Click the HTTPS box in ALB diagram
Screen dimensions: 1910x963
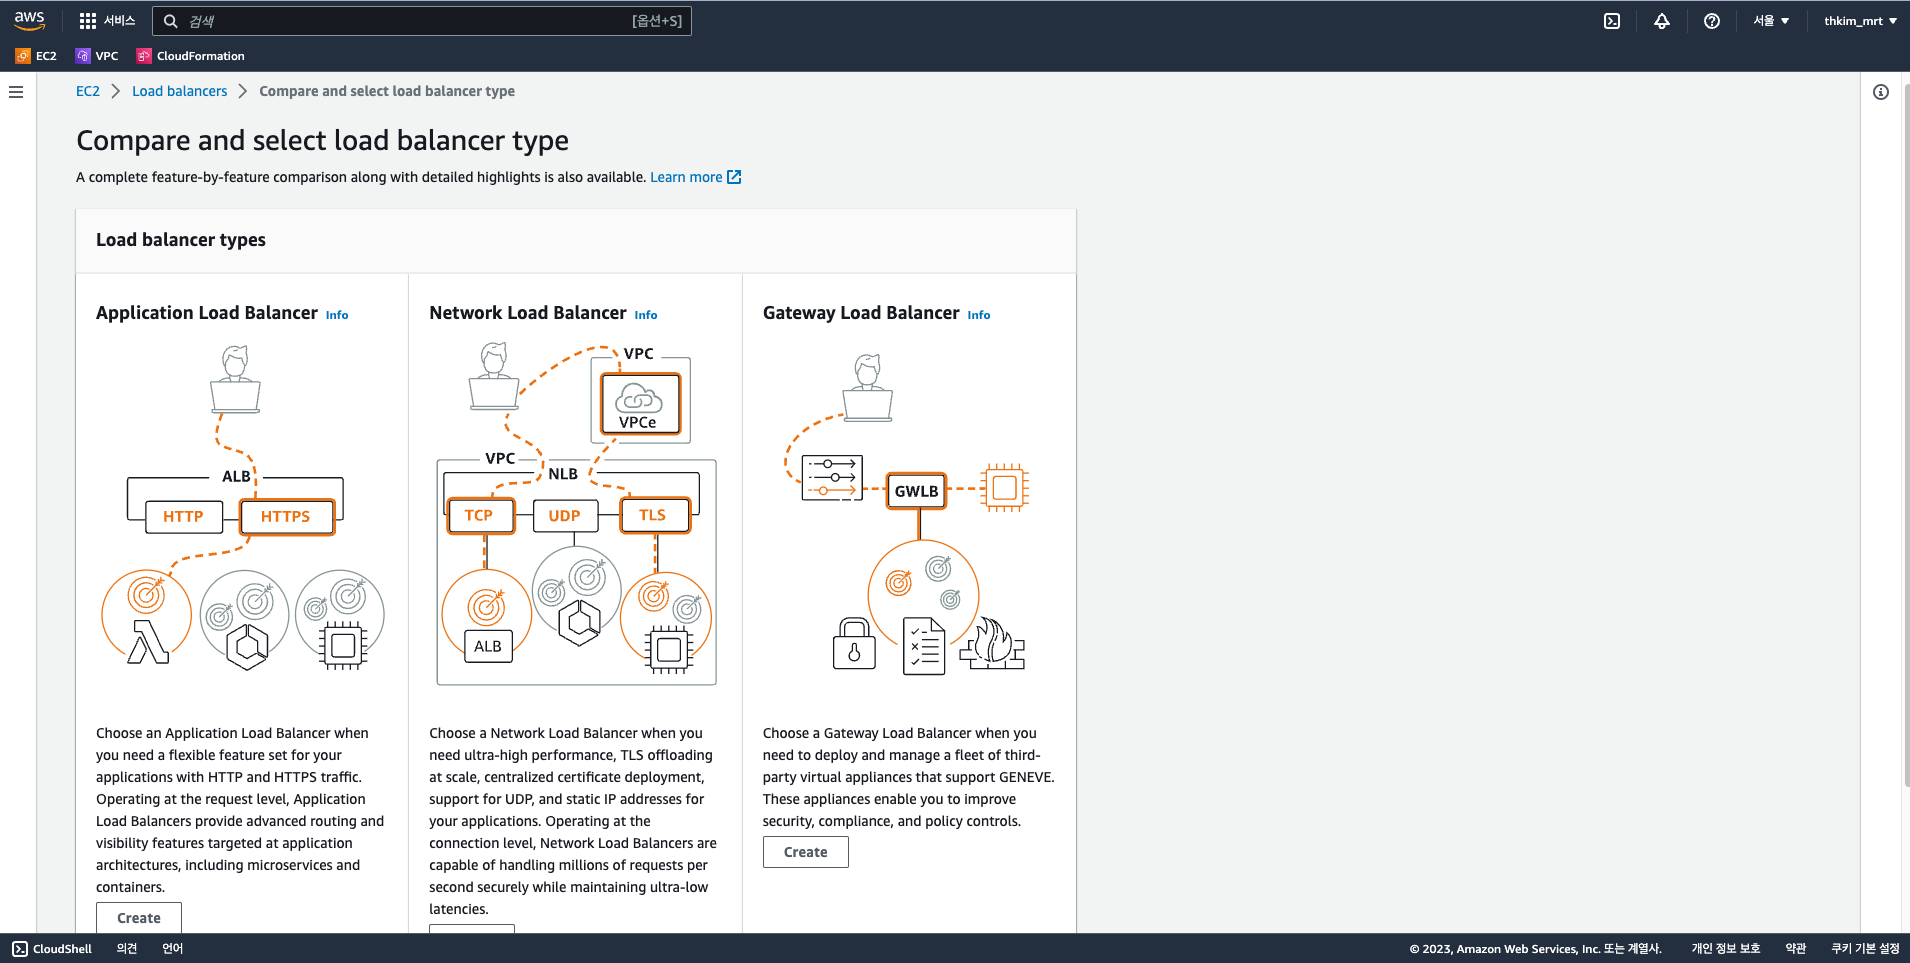pos(286,516)
